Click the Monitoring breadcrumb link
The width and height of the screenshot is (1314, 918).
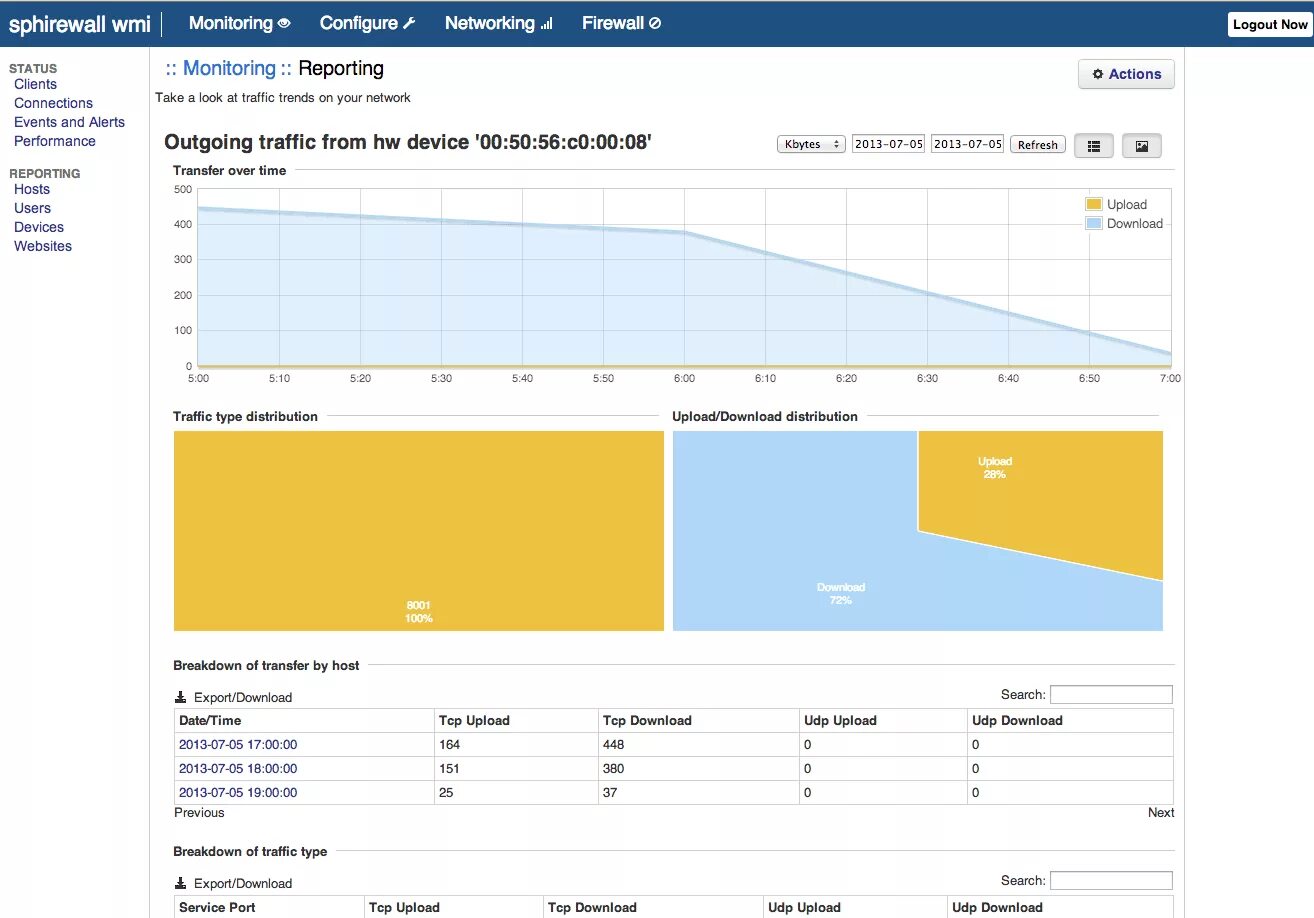[x=229, y=68]
